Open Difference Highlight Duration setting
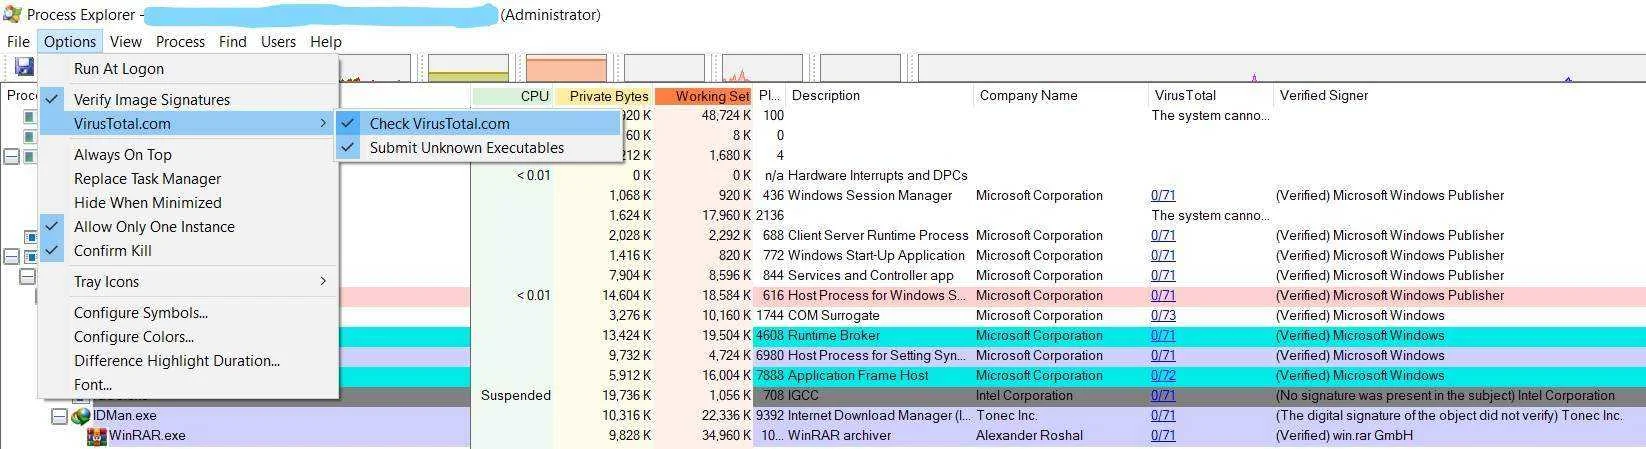The image size is (1646, 449). [x=189, y=360]
